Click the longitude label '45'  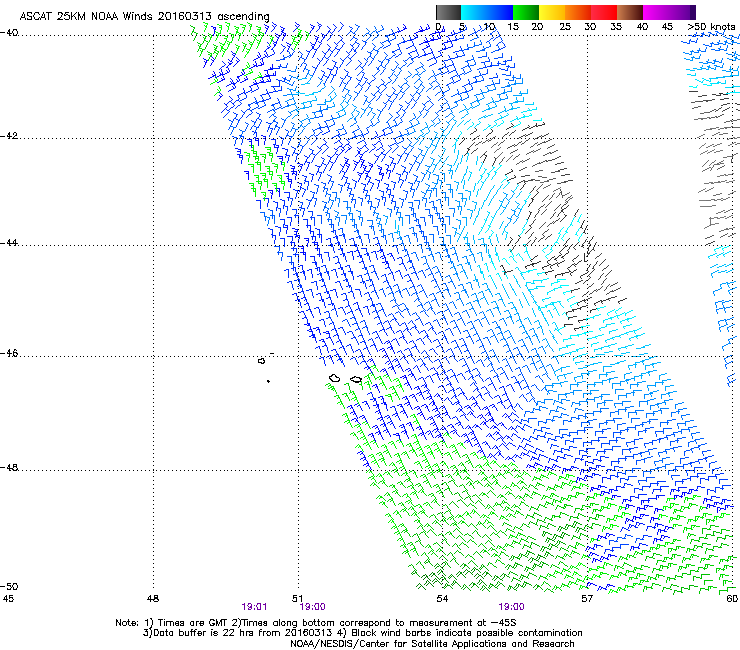click(x=8, y=599)
